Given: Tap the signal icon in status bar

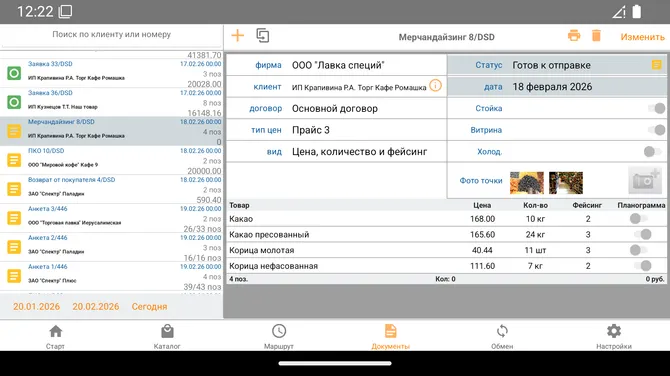Looking at the screenshot, I should coord(619,12).
